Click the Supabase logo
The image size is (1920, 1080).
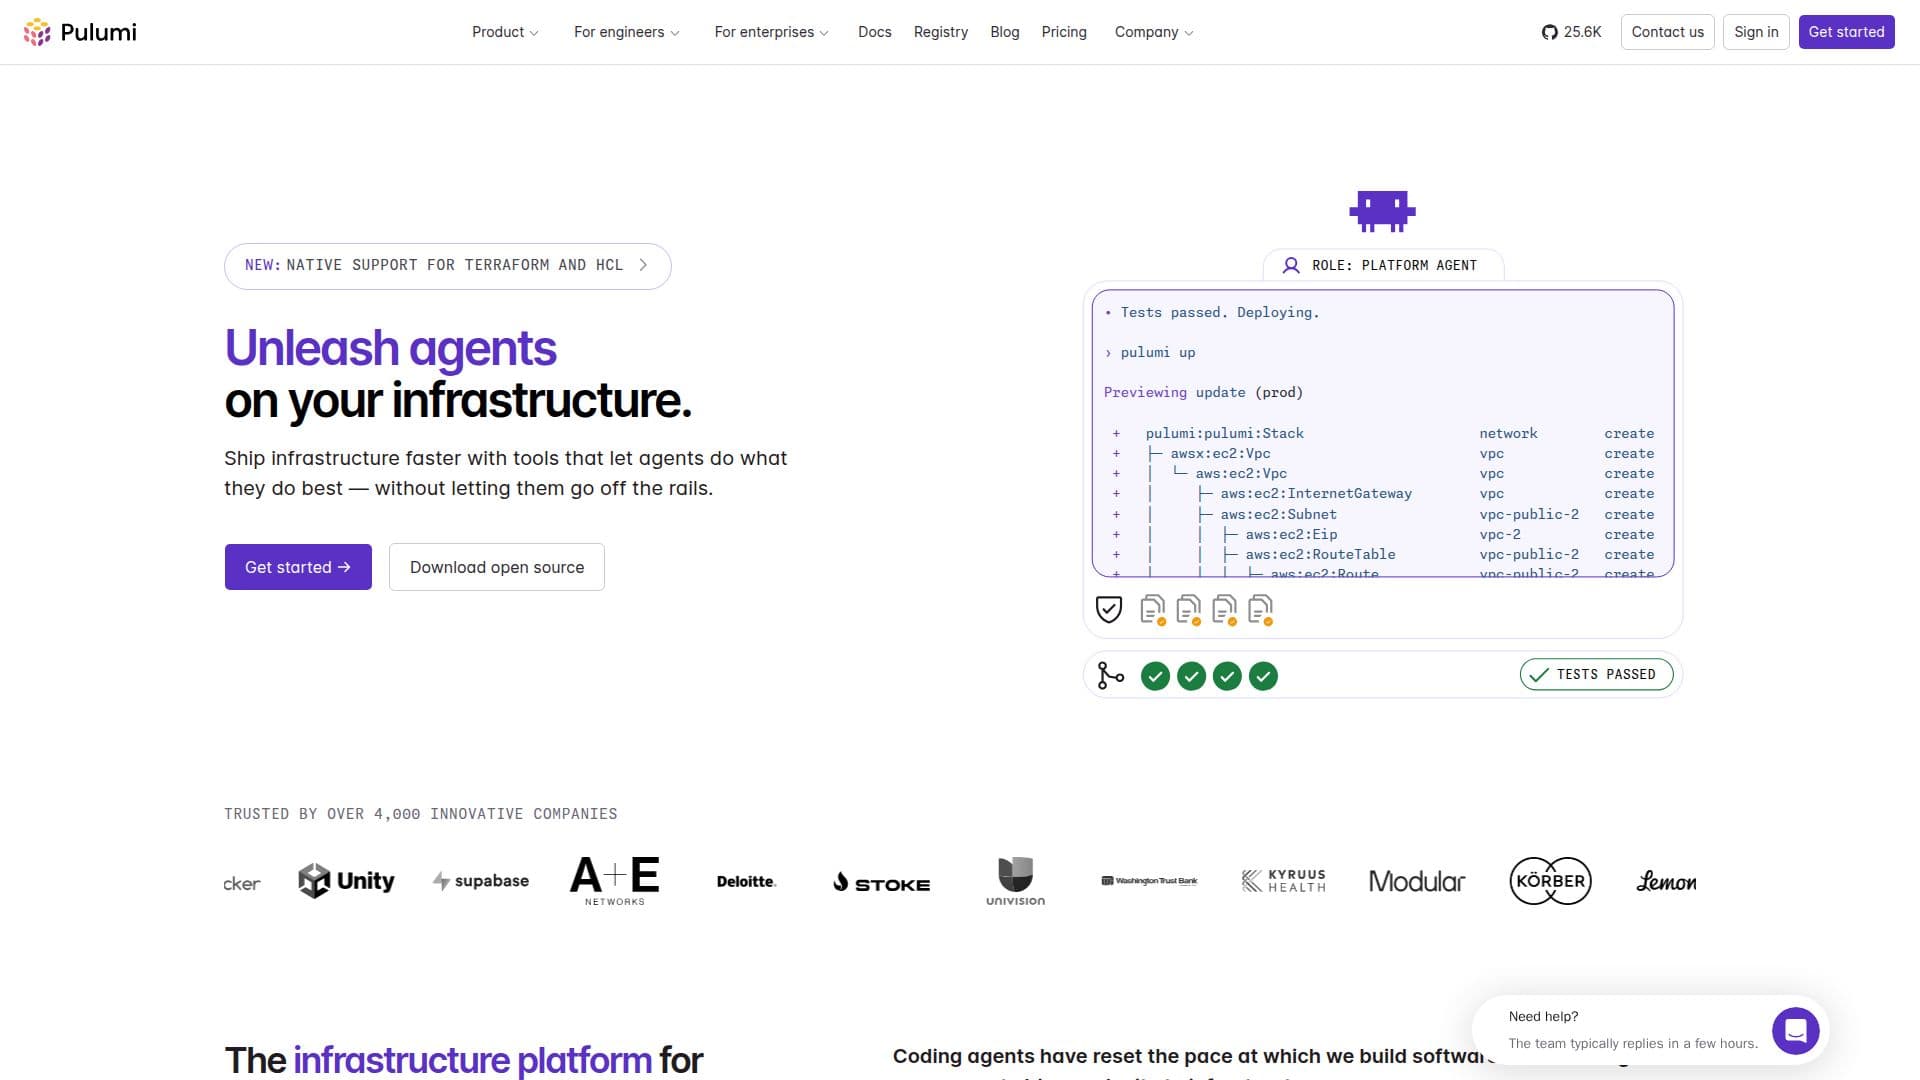click(481, 881)
